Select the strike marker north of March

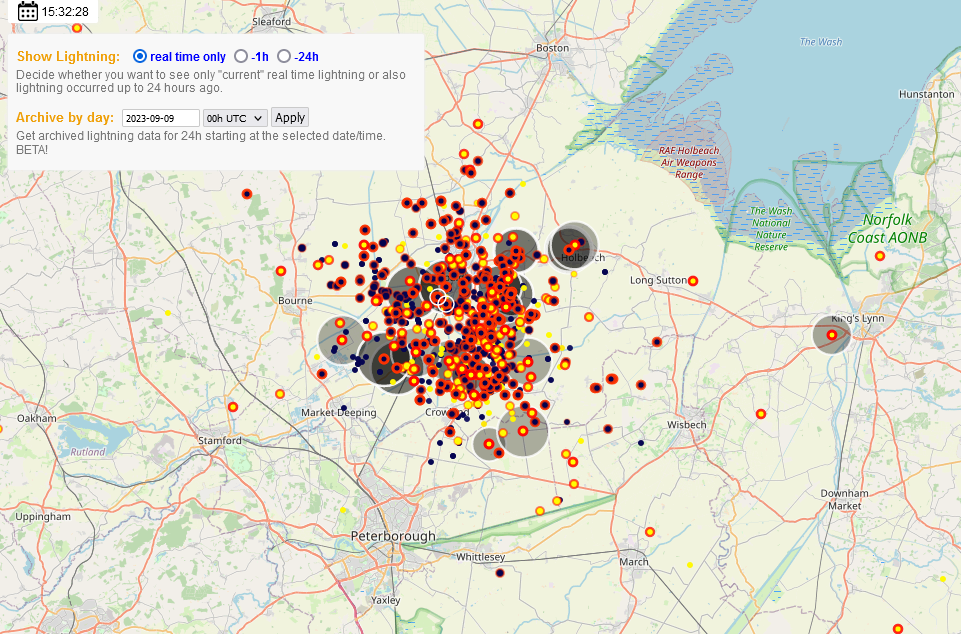tap(650, 532)
